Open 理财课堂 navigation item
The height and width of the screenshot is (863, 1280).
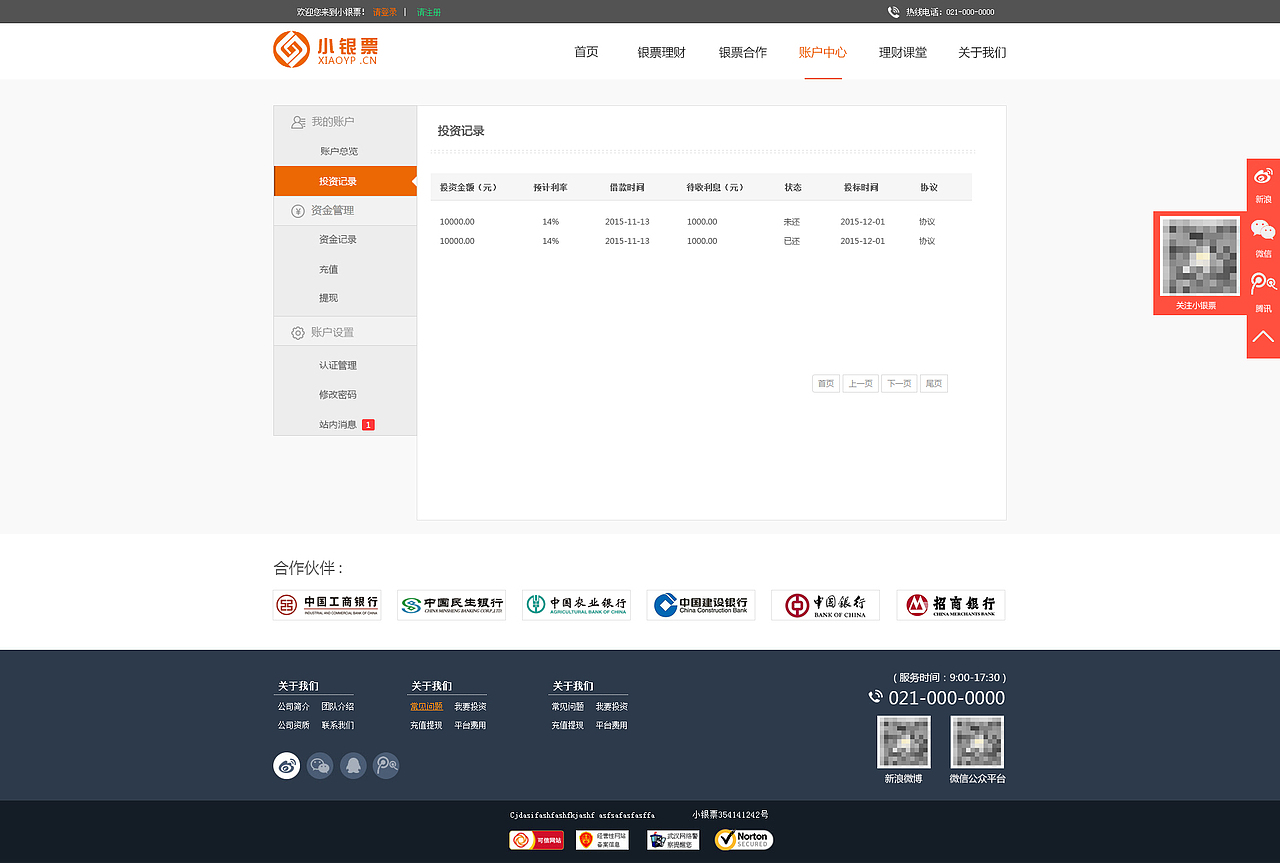[x=903, y=52]
